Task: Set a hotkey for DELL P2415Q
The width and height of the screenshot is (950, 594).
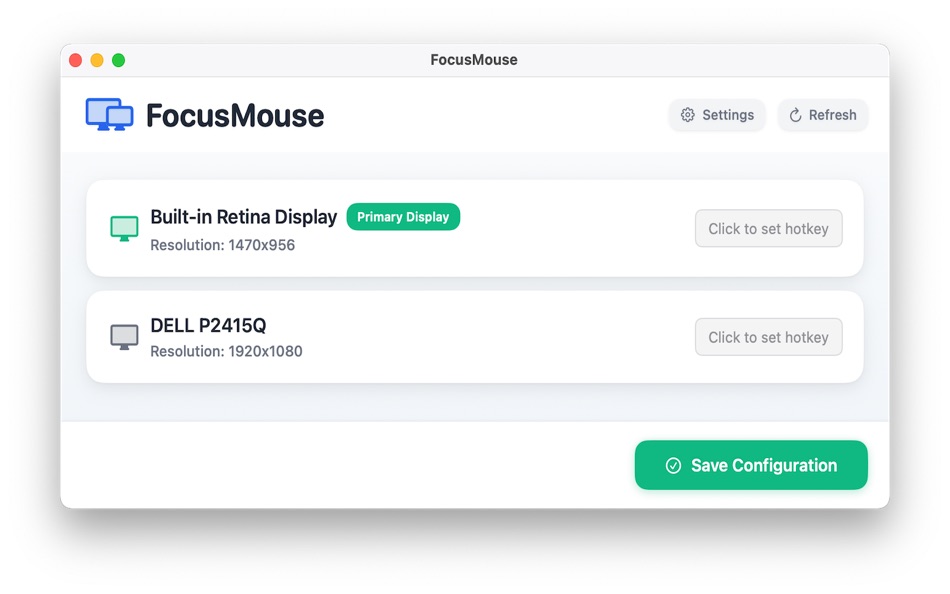Action: coord(768,337)
